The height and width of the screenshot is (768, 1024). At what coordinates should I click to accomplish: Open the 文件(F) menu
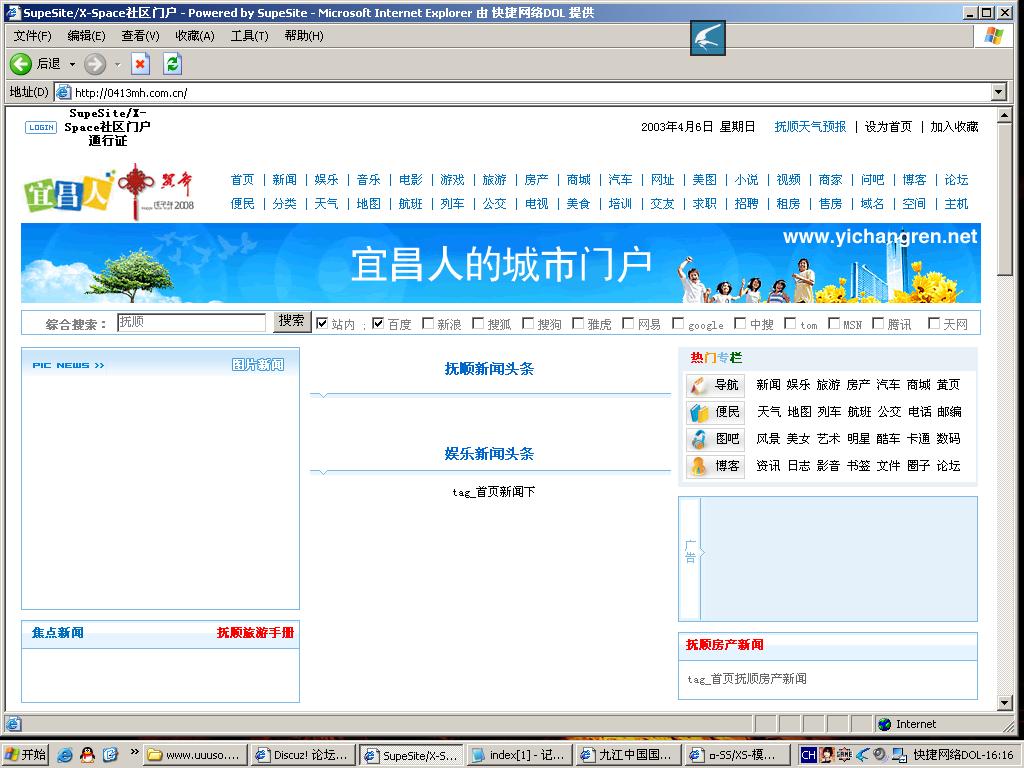point(32,36)
